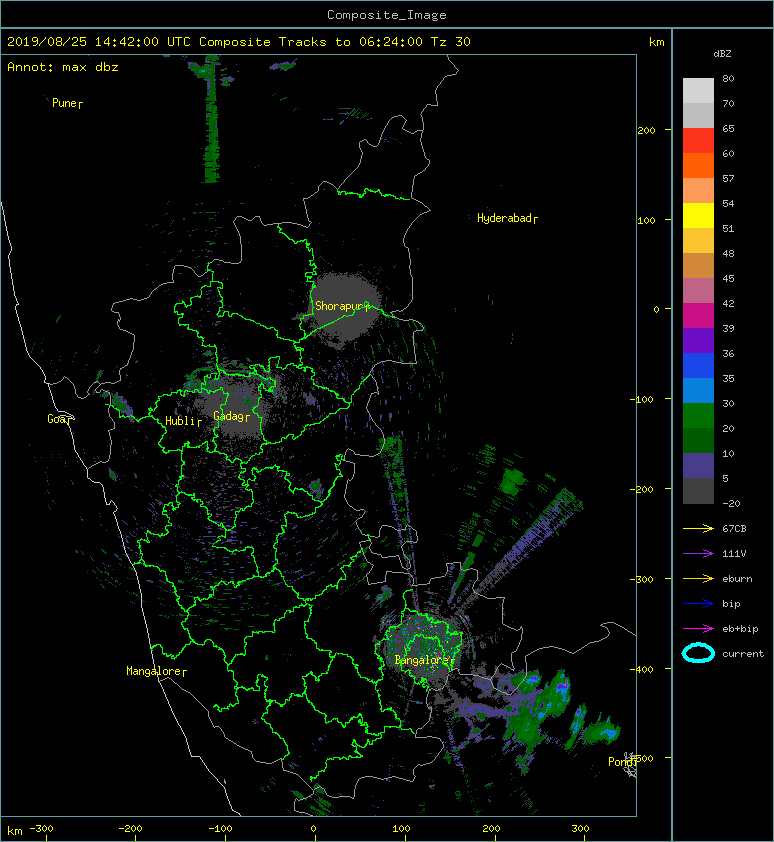This screenshot has height=842, width=774.
Task: Click the -300 km tick on right axis
Action: [x=642, y=579]
